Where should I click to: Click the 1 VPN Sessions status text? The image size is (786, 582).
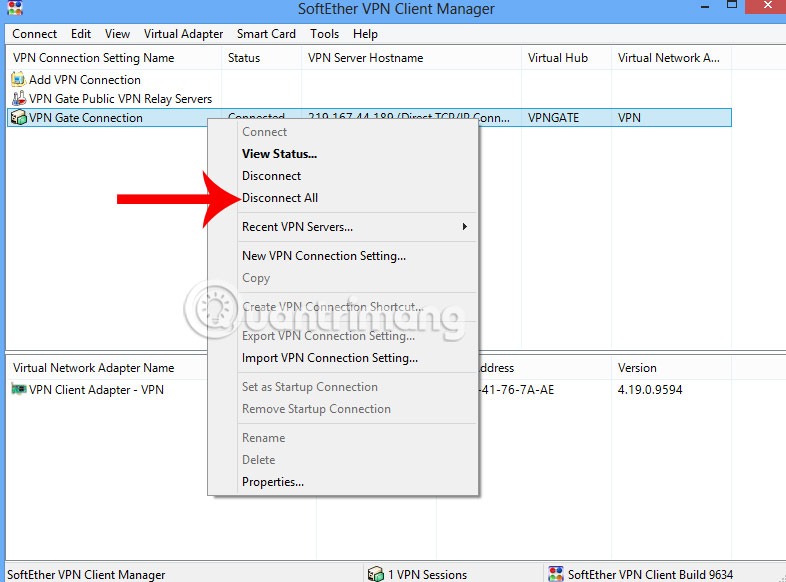pos(427,574)
